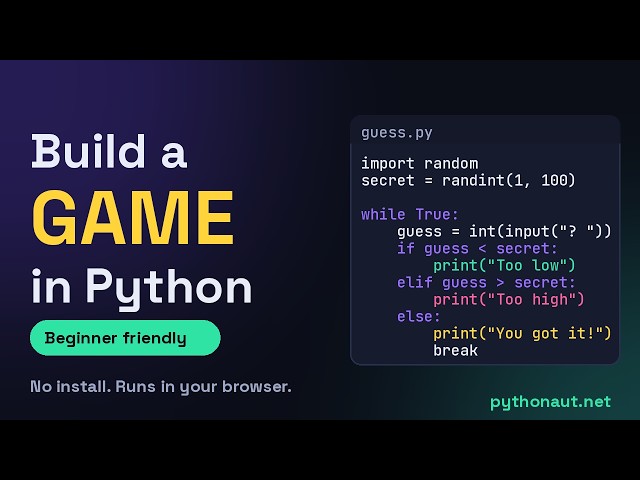The width and height of the screenshot is (640, 480).
Task: Click the "guess = int(input("? "))" line
Action: [x=504, y=231]
